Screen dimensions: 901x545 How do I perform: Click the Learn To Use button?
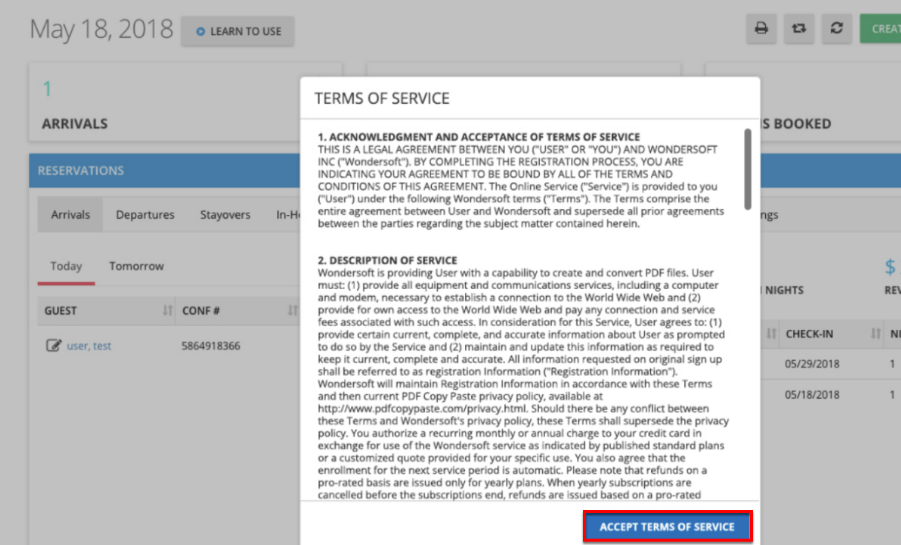pyautogui.click(x=238, y=31)
